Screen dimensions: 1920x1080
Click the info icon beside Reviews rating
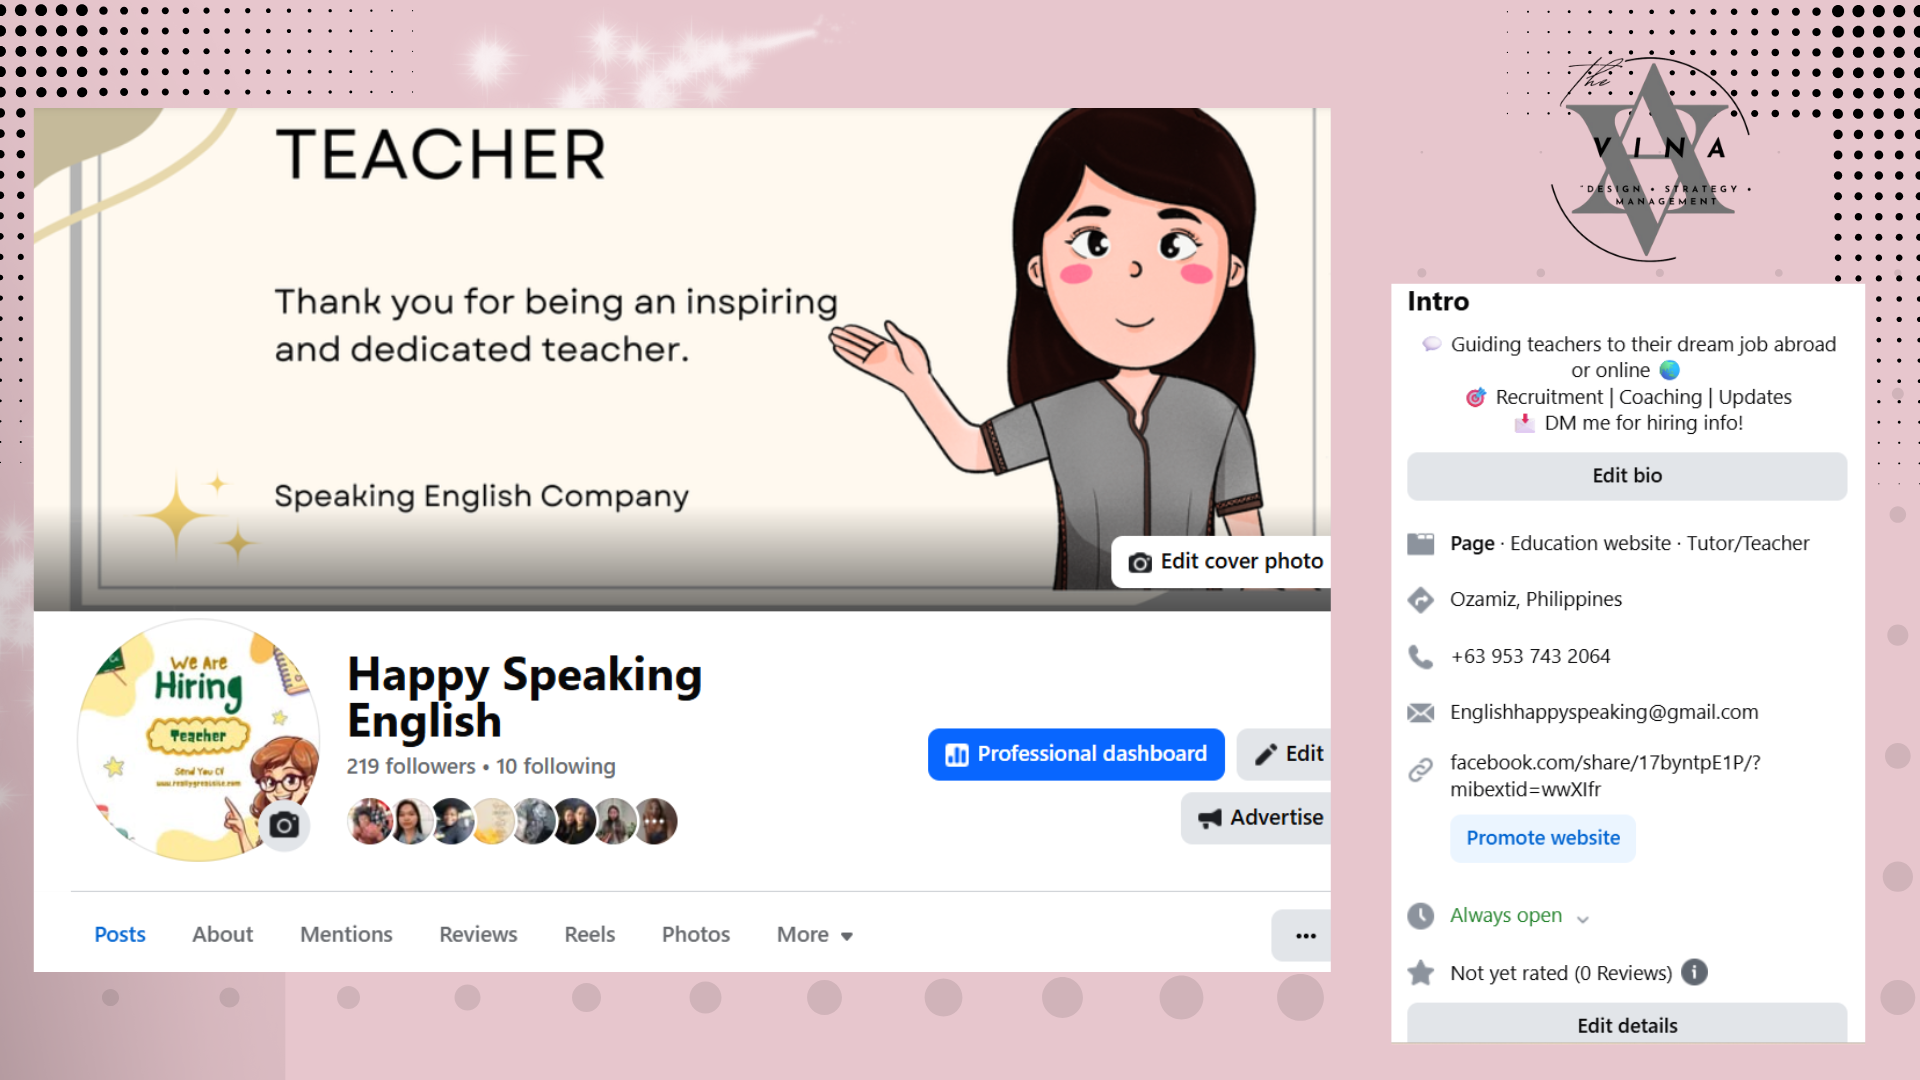1694,972
